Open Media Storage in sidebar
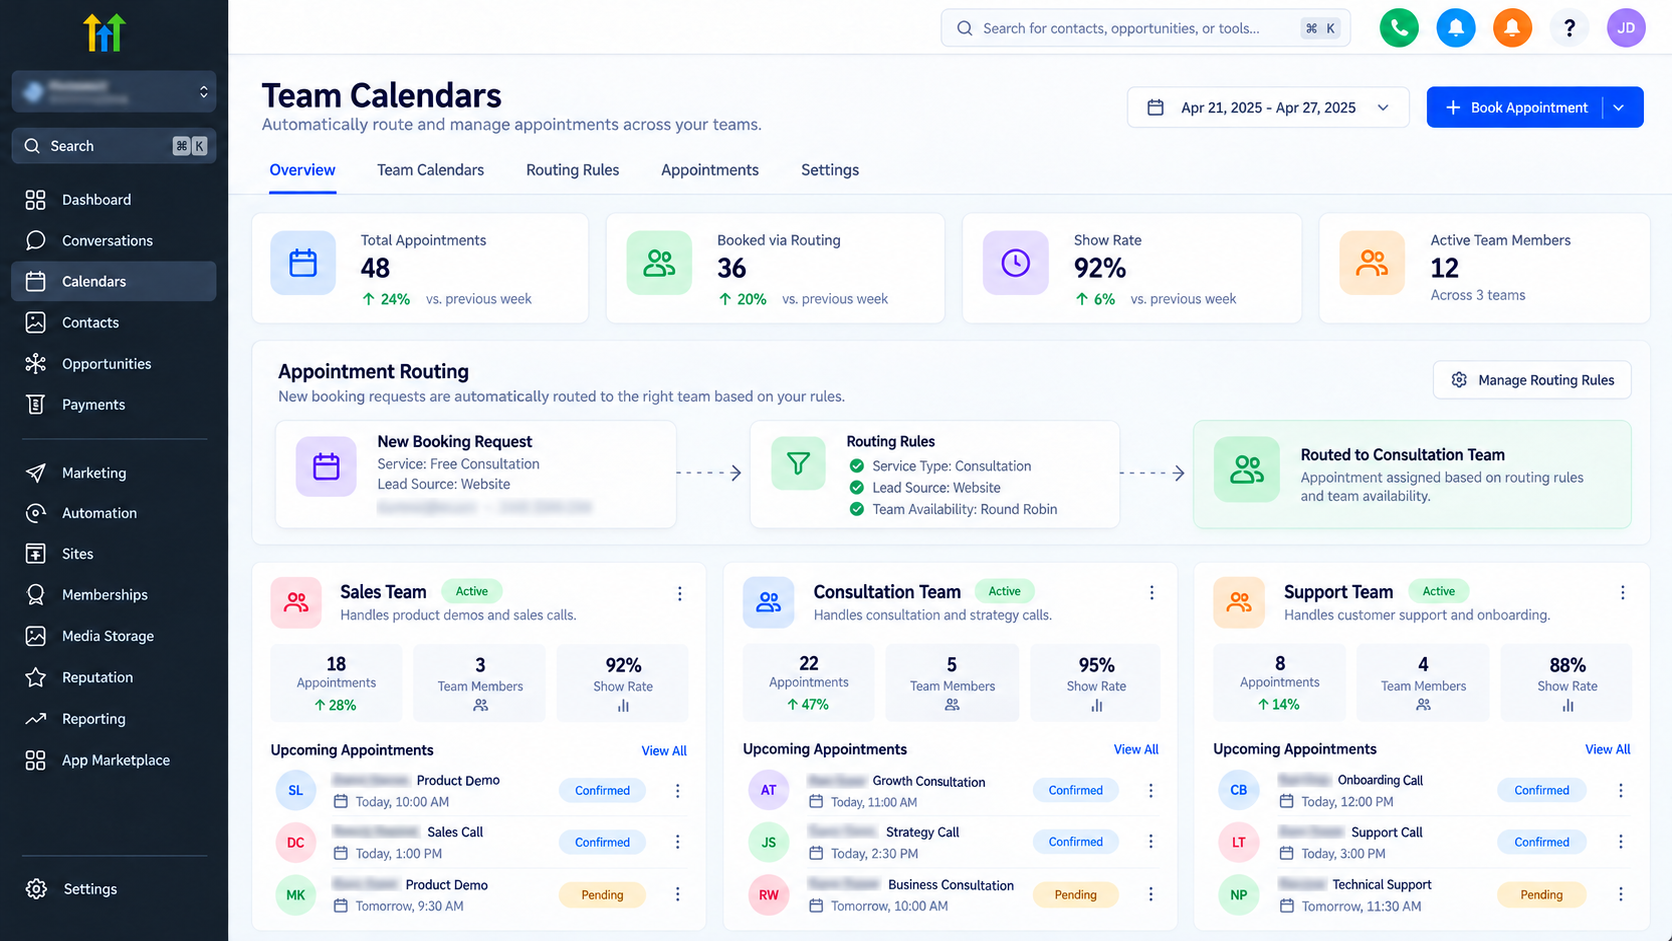The image size is (1672, 941). point(113,635)
